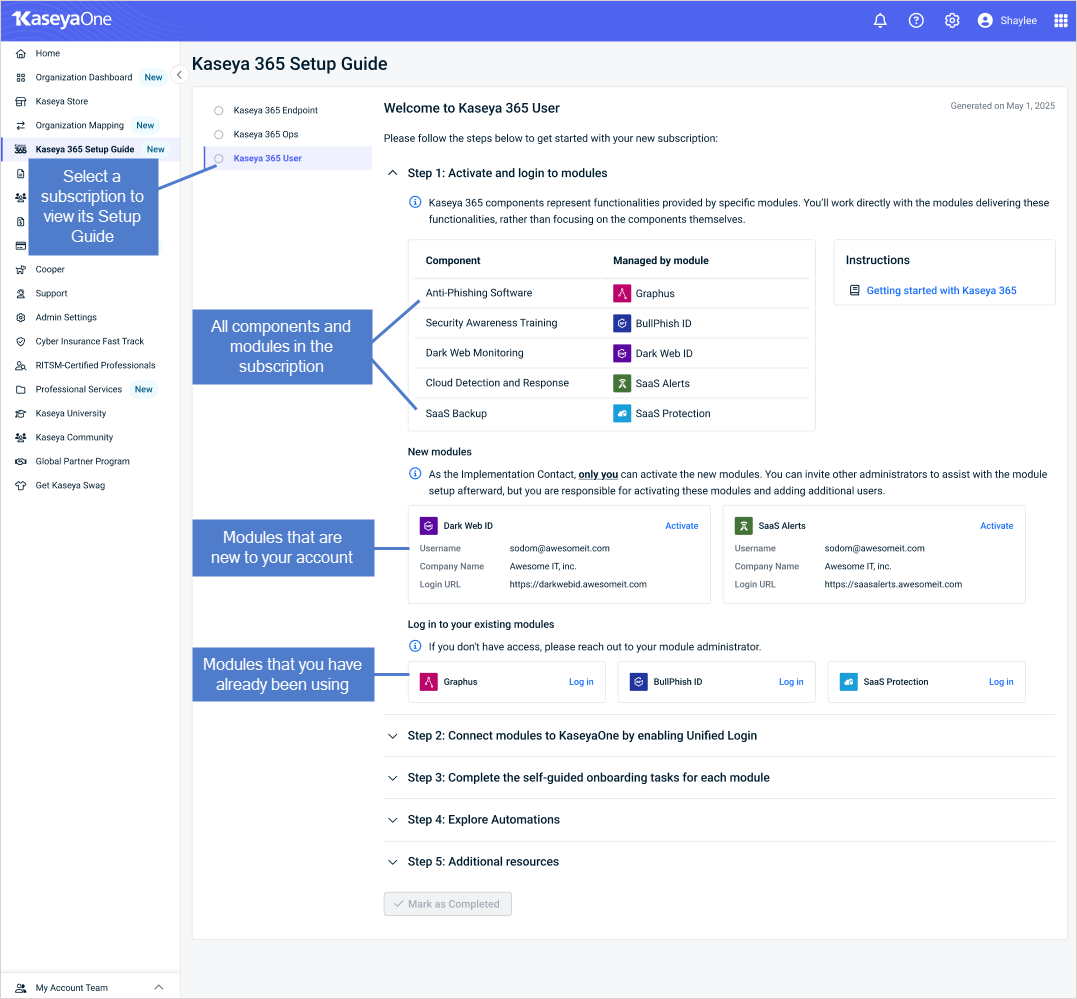1077x999 pixels.
Task: Click the Admin Settings gear icon
Action: click(21, 317)
